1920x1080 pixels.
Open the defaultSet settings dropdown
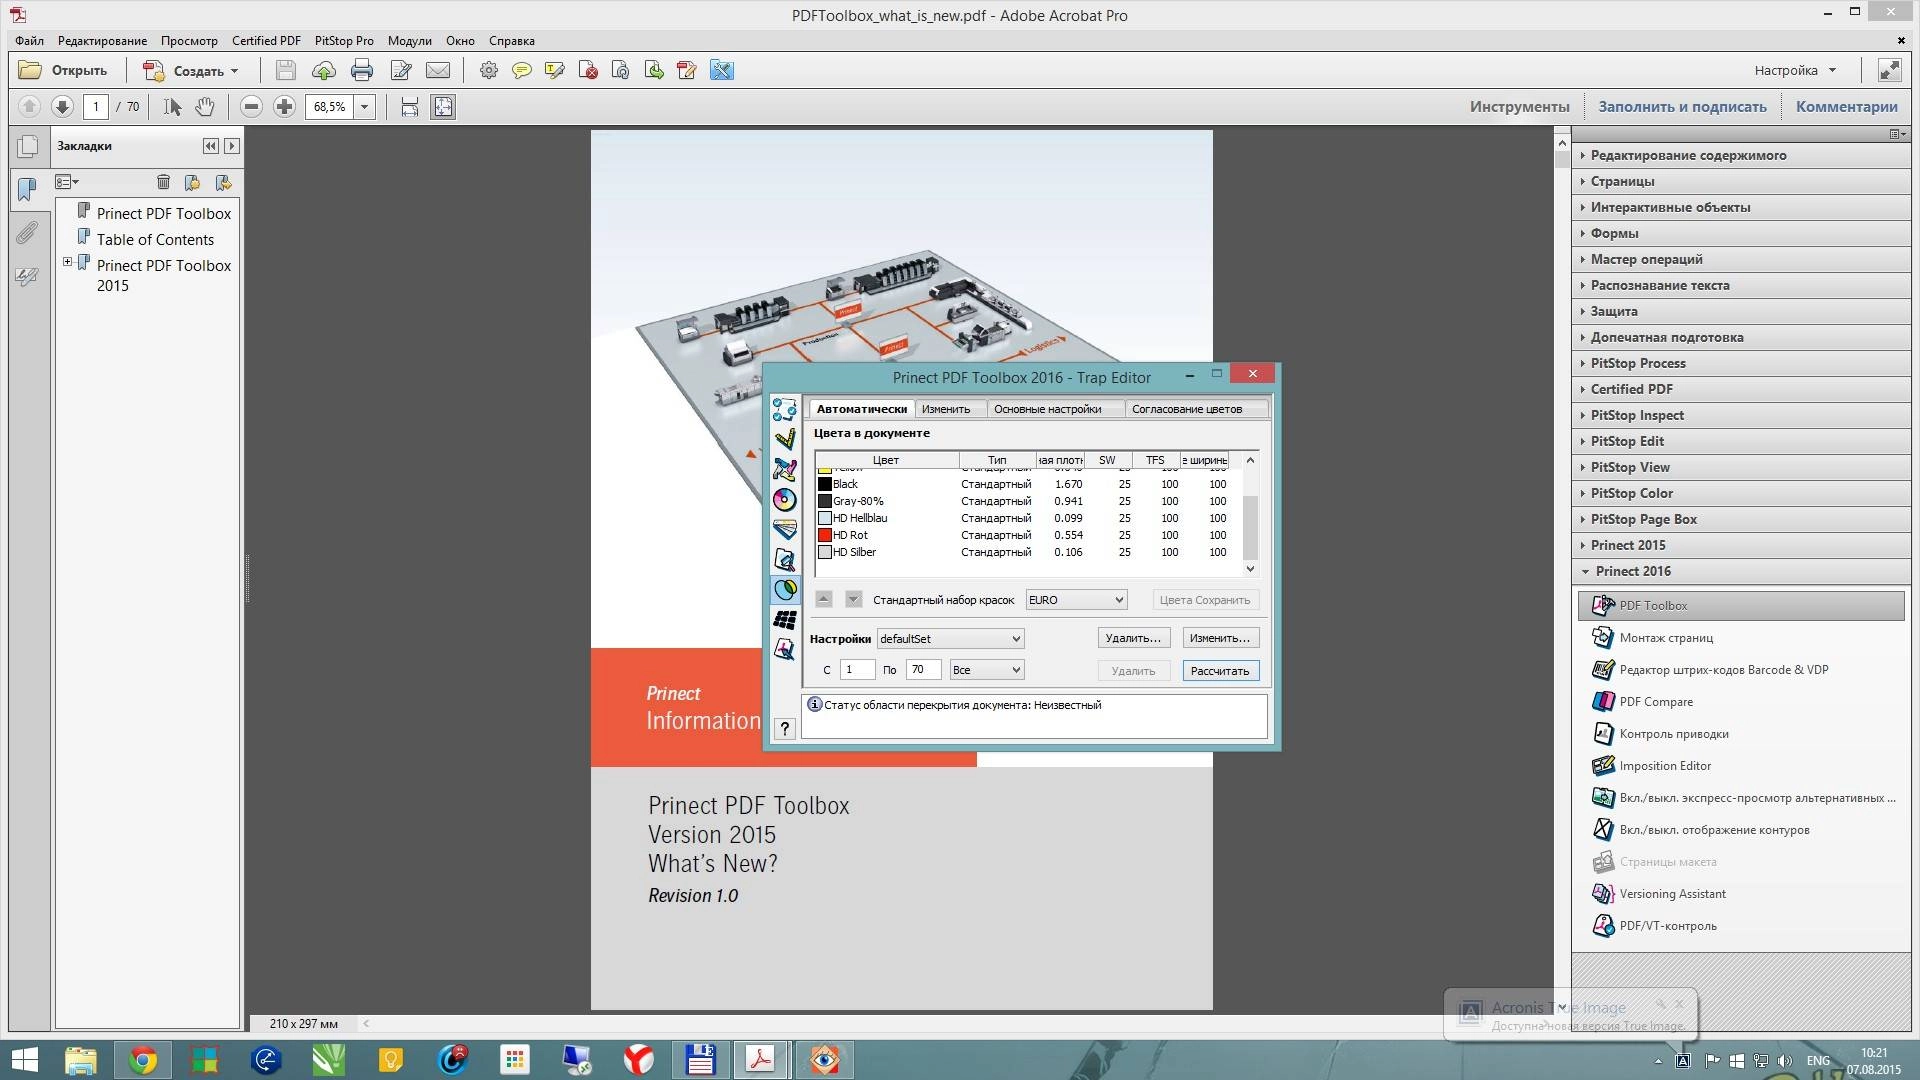[x=950, y=639]
